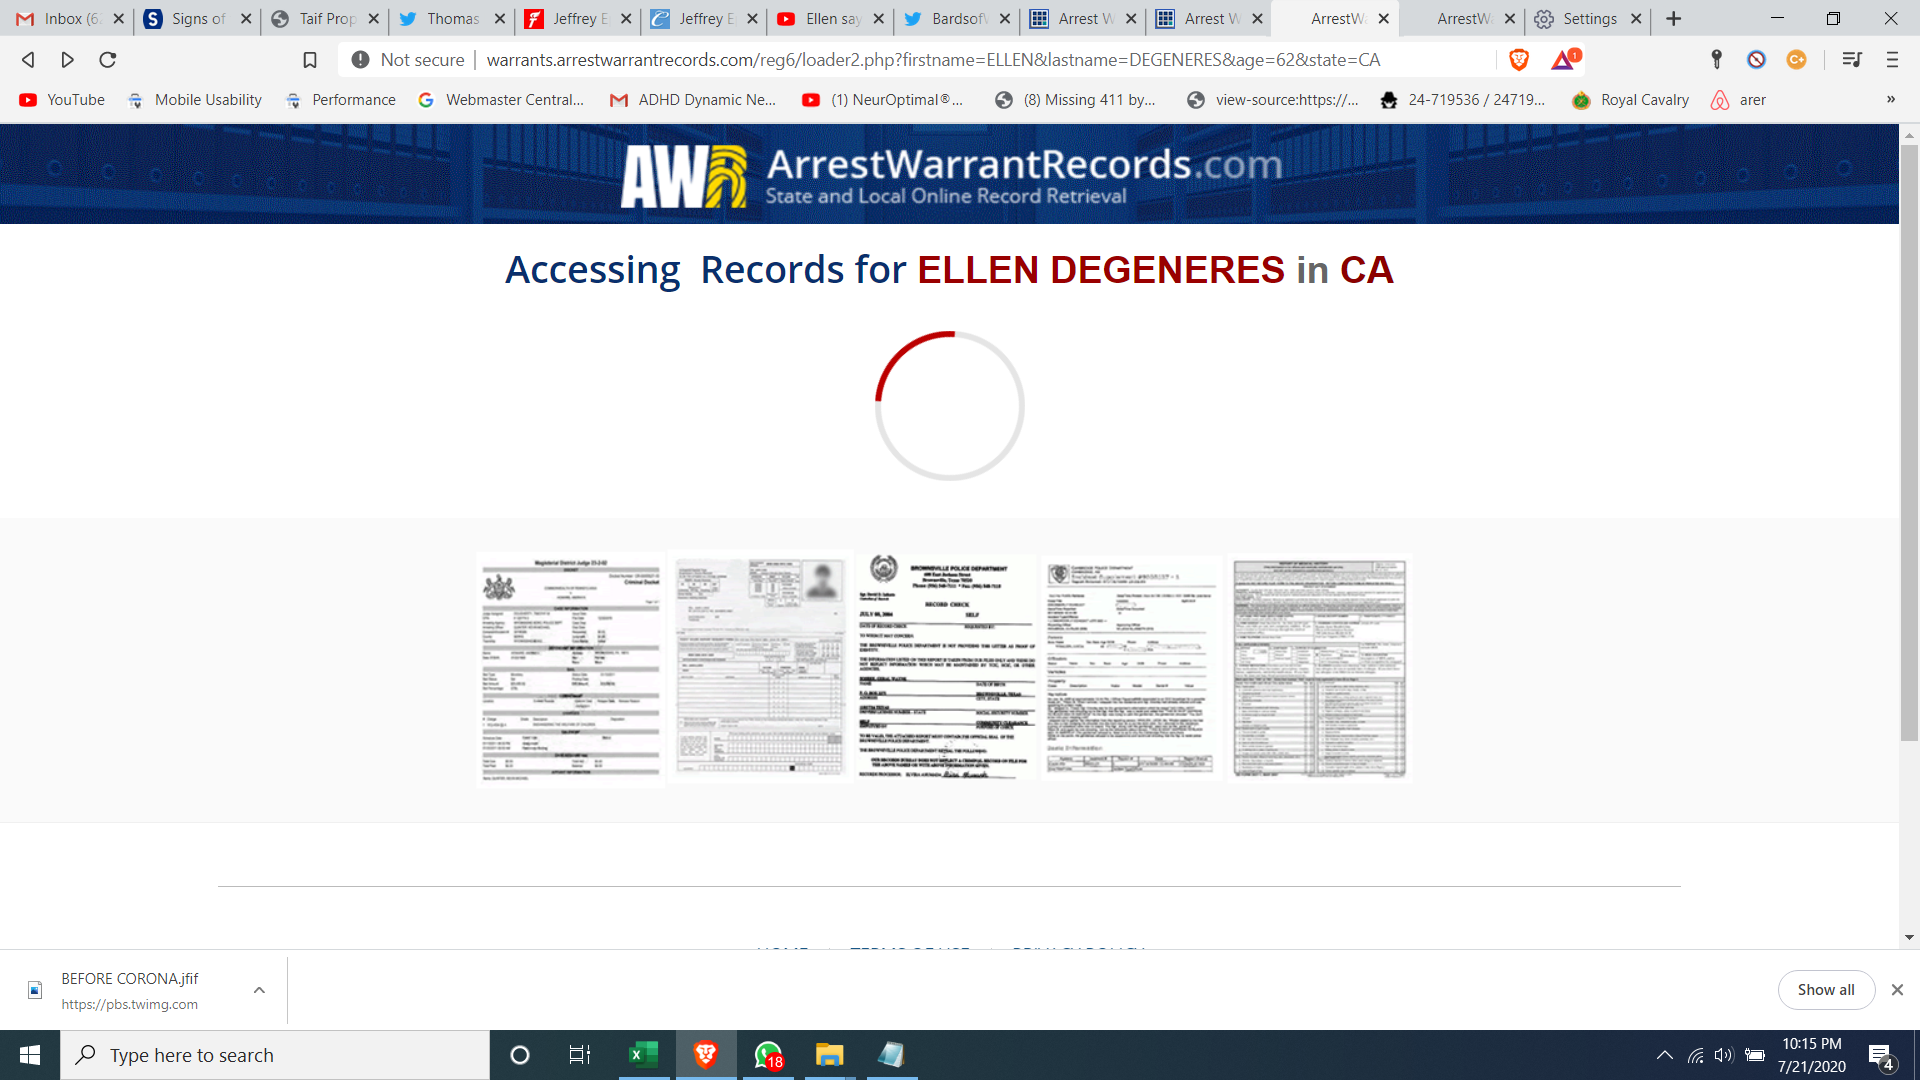Click the Brave Shields lion icon

tap(1518, 60)
